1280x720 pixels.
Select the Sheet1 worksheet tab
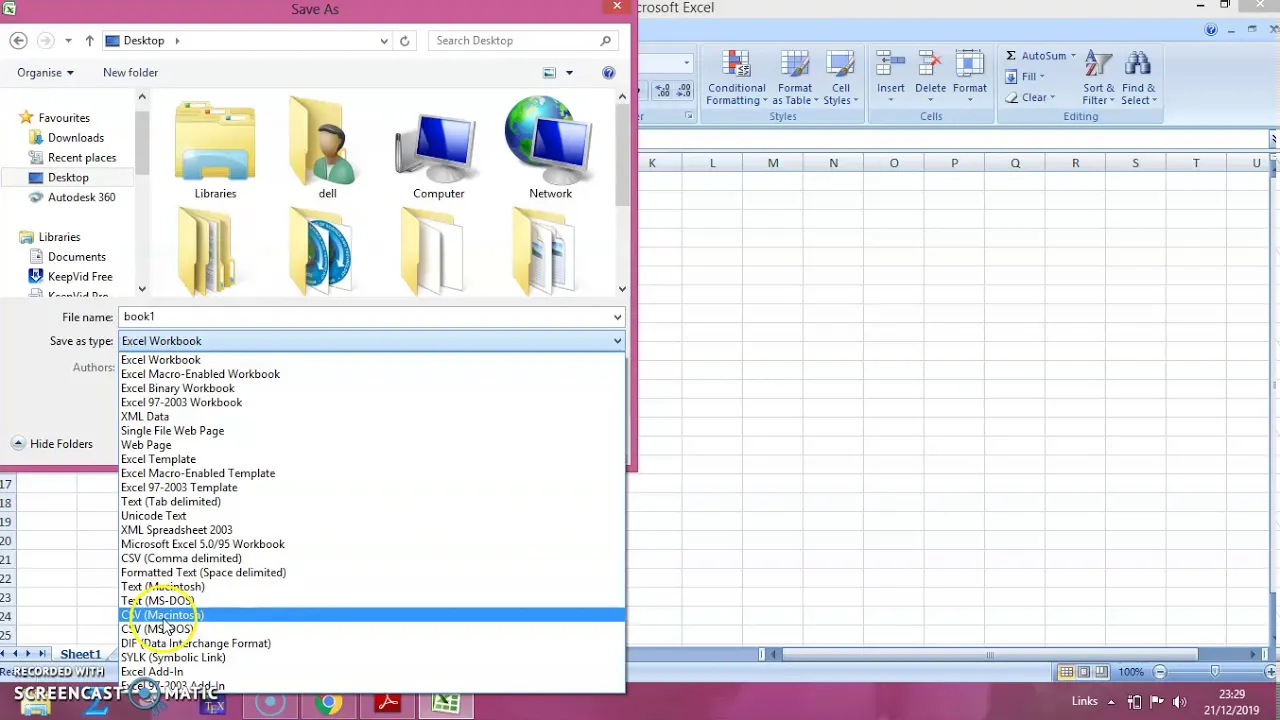tap(80, 654)
